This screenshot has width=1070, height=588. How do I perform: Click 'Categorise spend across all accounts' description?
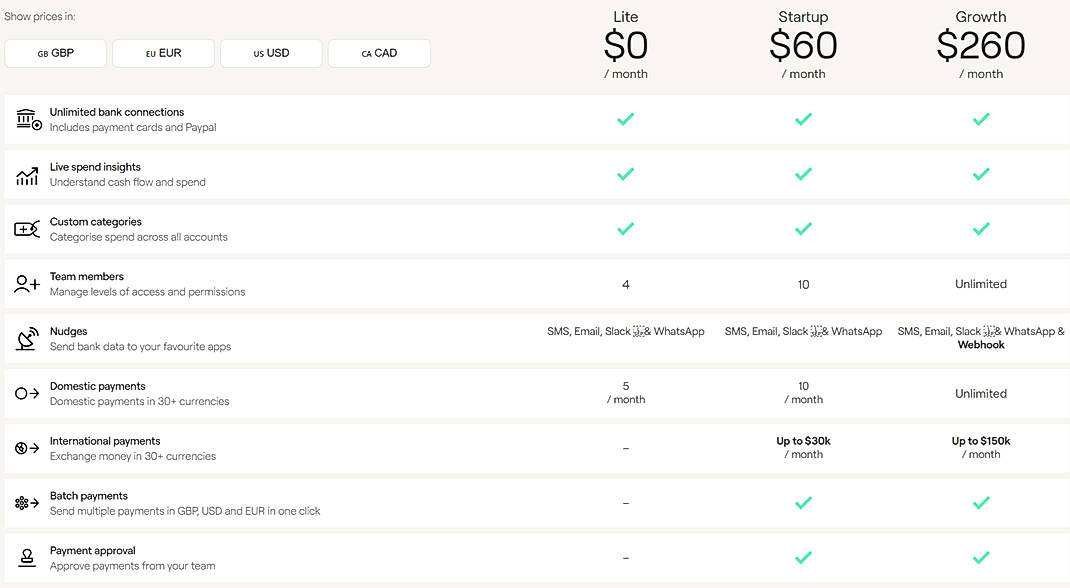pyautogui.click(x=139, y=237)
